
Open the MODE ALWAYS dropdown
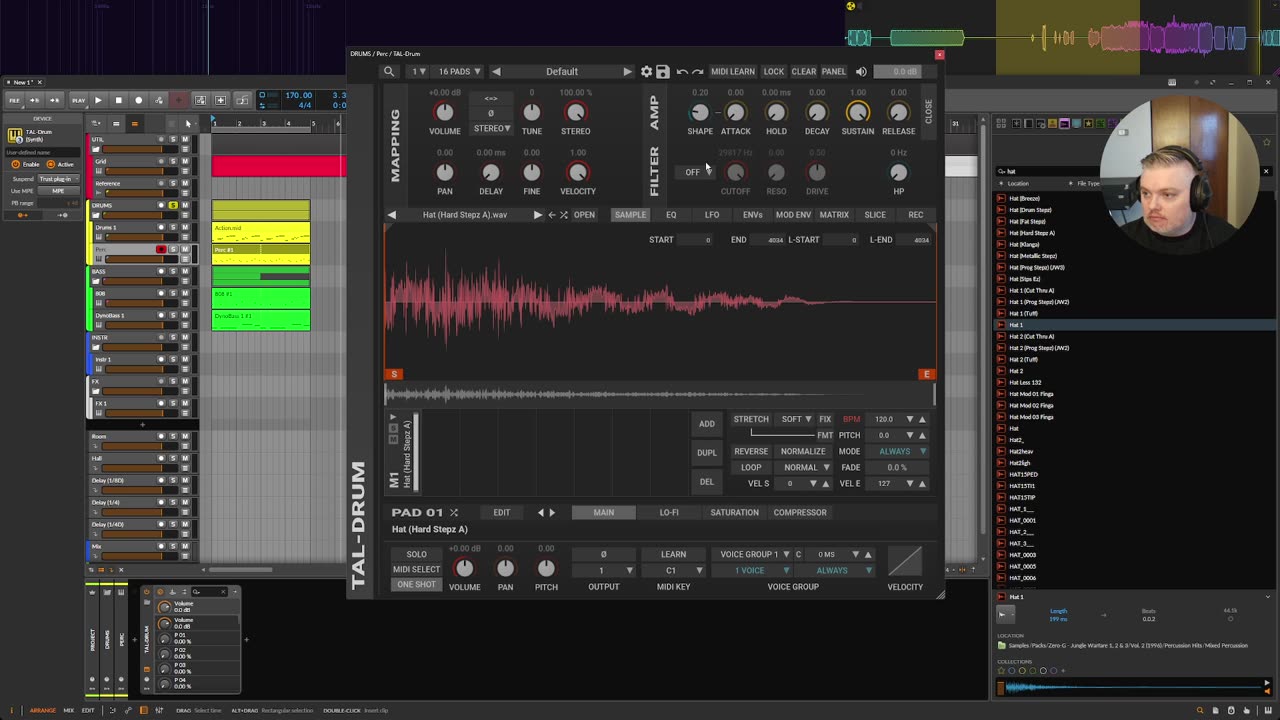(902, 451)
